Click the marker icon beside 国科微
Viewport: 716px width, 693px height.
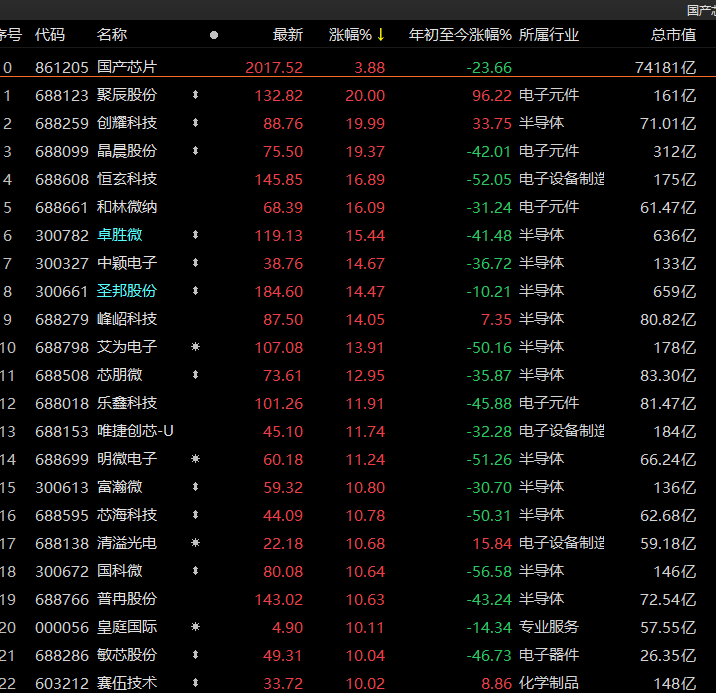click(x=195, y=571)
